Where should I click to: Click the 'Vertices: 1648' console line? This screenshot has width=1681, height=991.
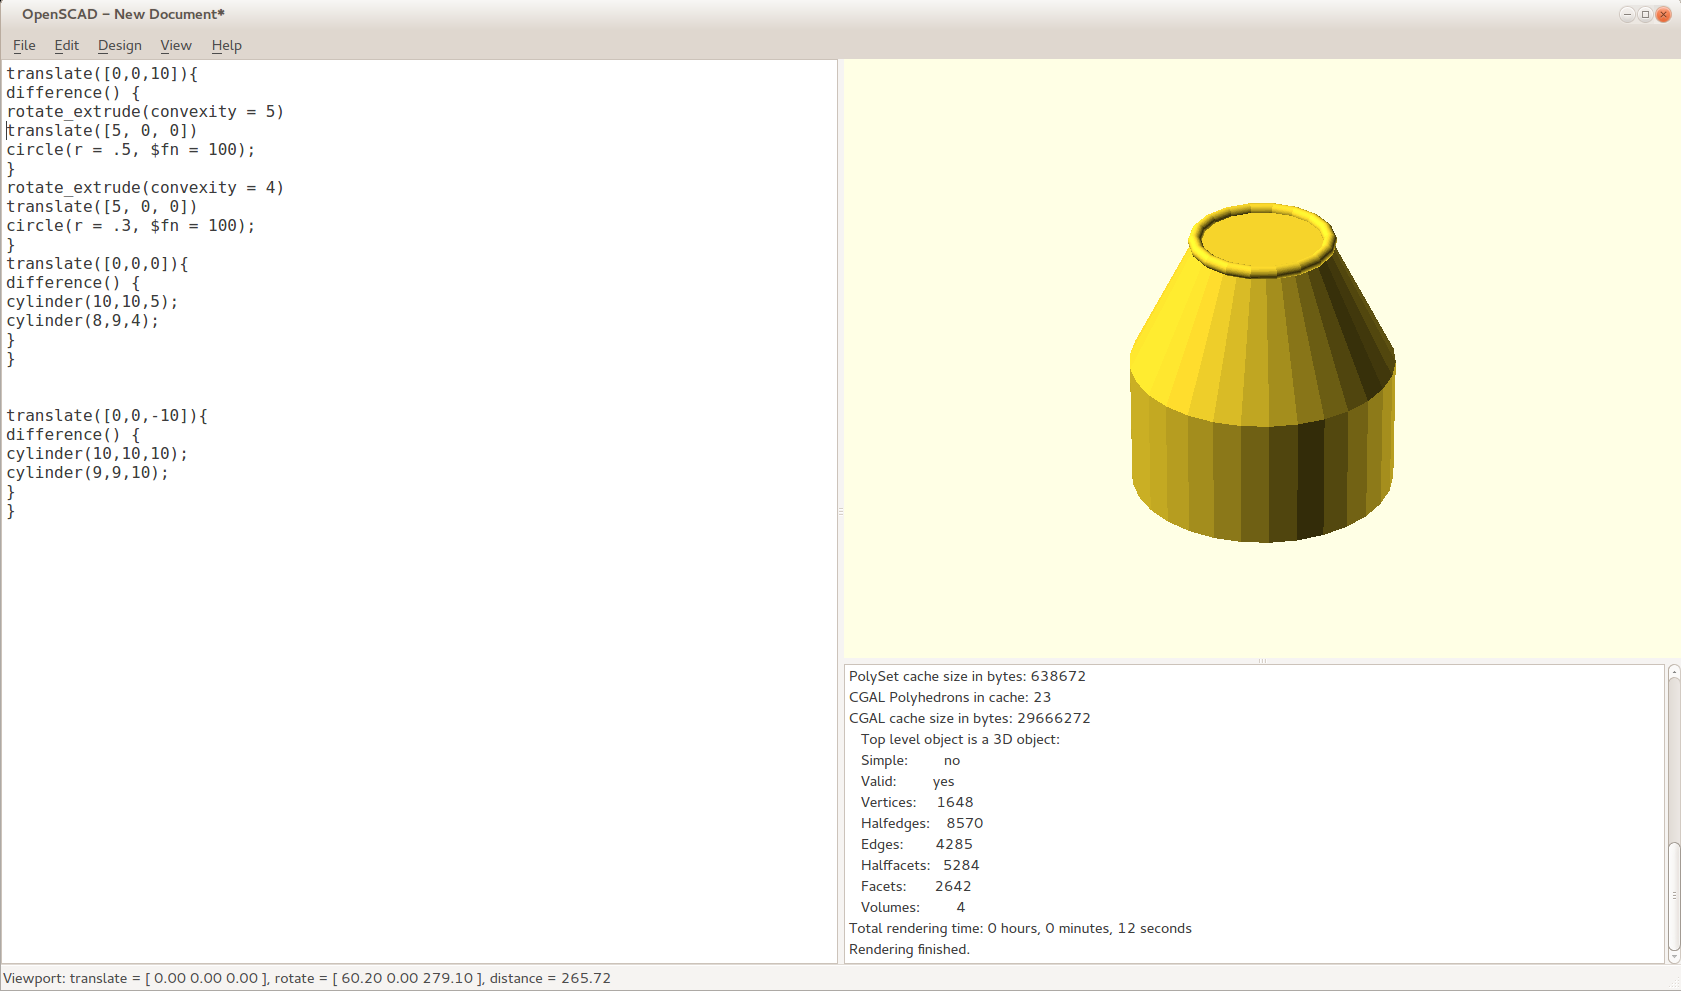(x=917, y=802)
